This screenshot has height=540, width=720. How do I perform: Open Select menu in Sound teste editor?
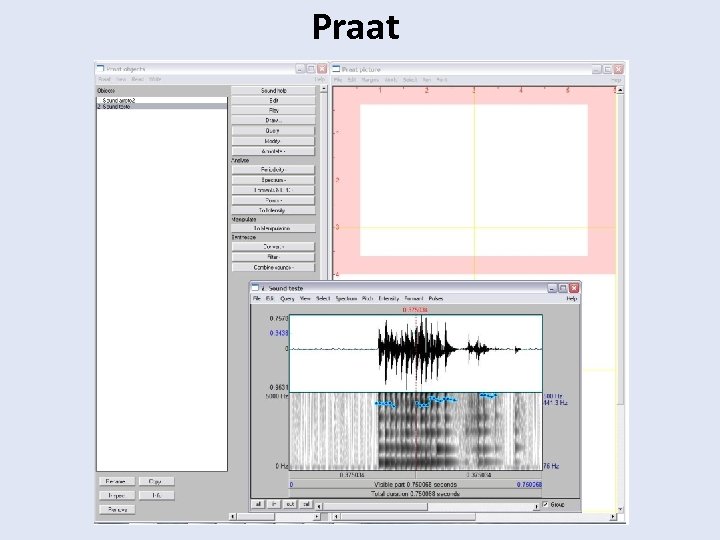(x=323, y=298)
